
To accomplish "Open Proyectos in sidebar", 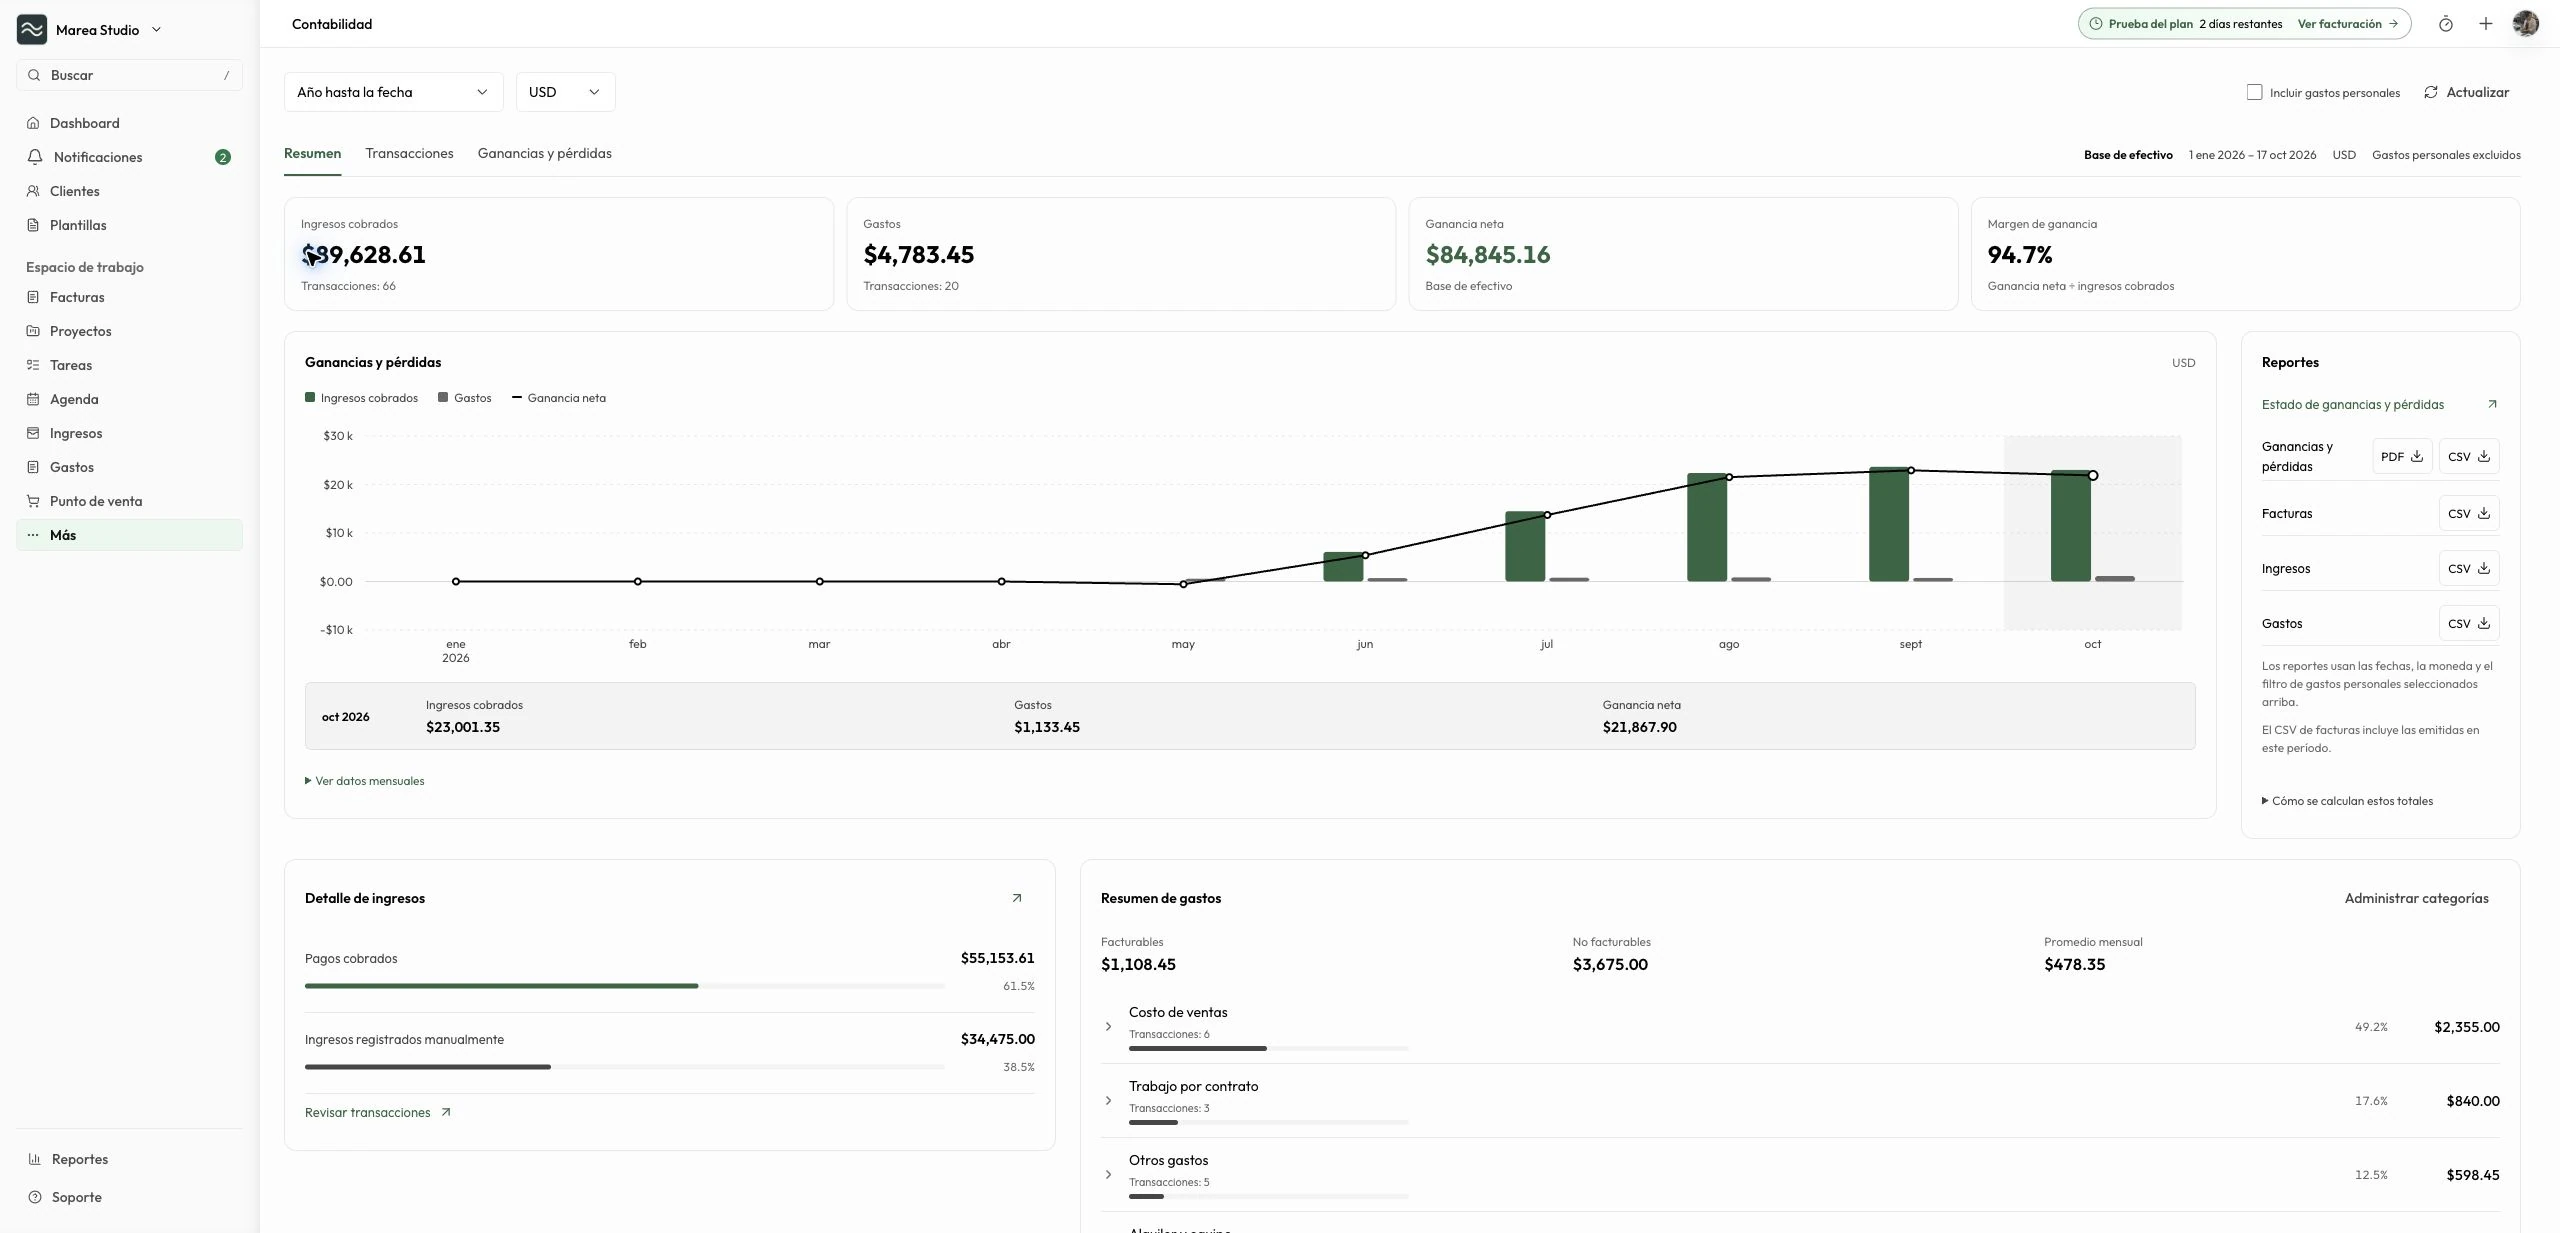I will [x=129, y=331].
